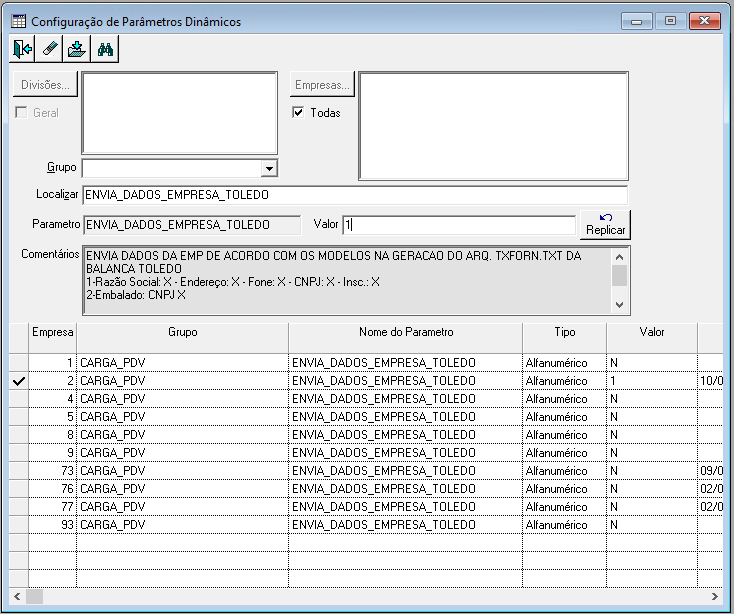Click the Grupo column header

pos(183,337)
